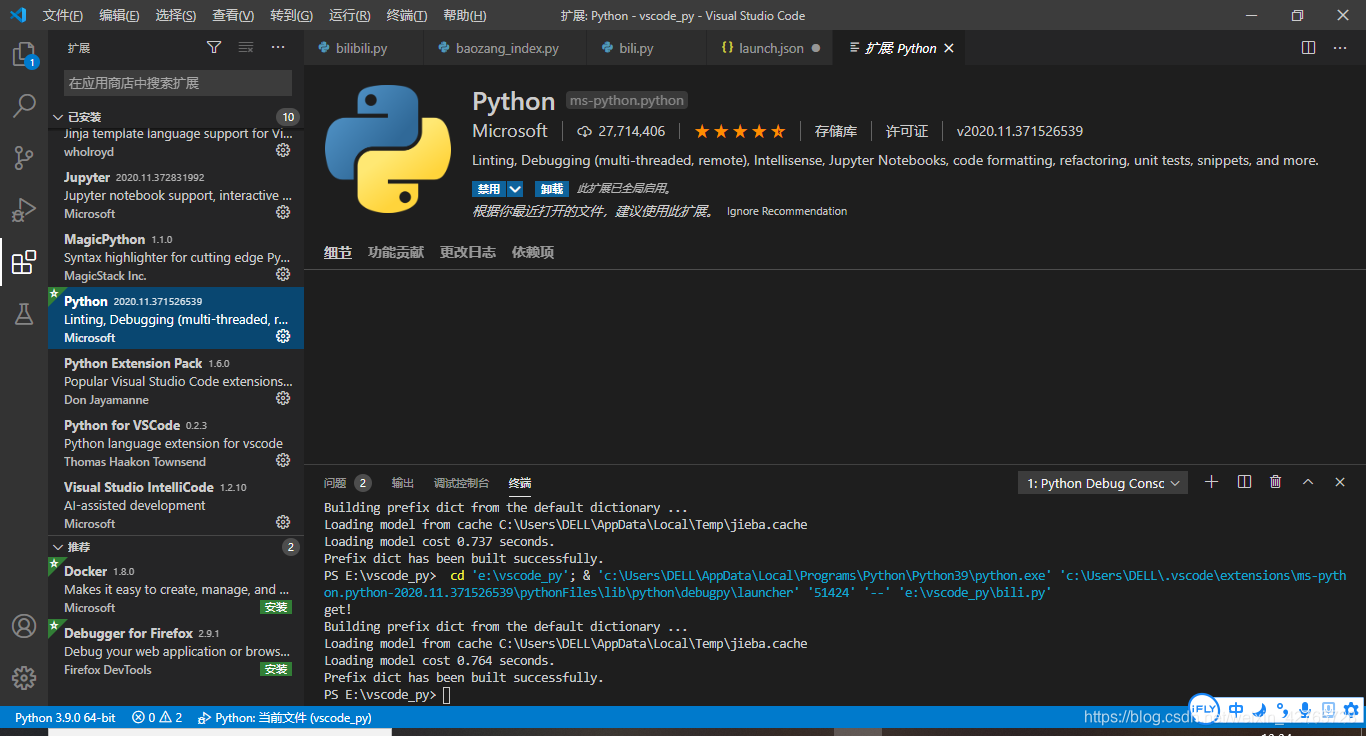Show the extension Changelog tab
This screenshot has width=1366, height=736.
pyautogui.click(x=468, y=252)
